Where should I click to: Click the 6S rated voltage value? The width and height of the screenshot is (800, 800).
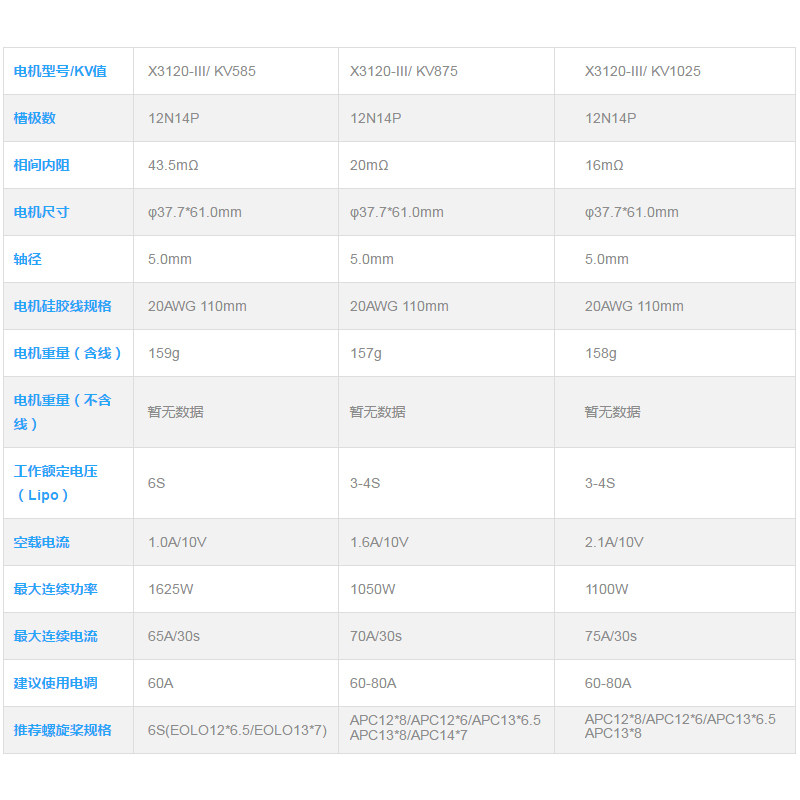[156, 483]
